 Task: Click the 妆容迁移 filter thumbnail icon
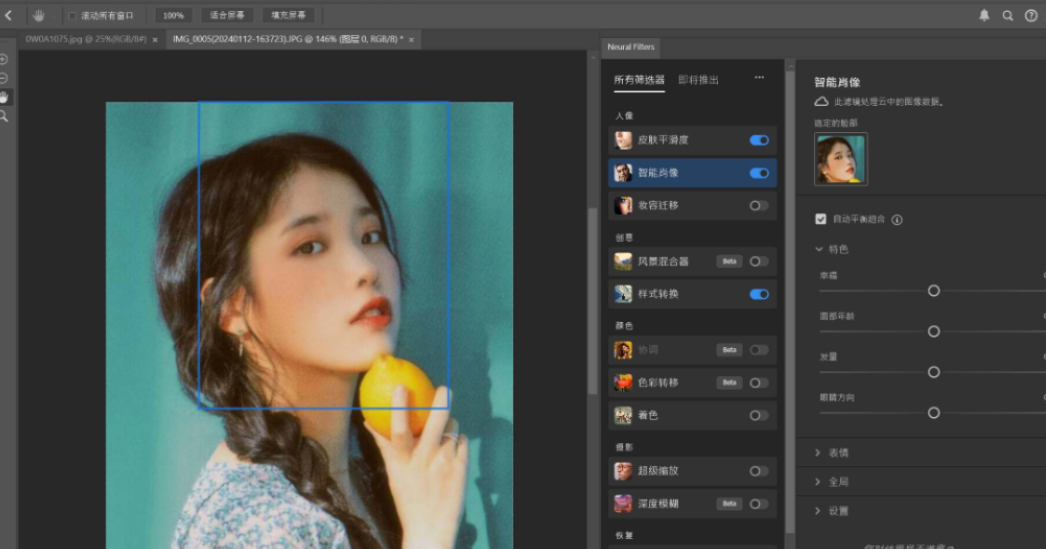point(623,205)
